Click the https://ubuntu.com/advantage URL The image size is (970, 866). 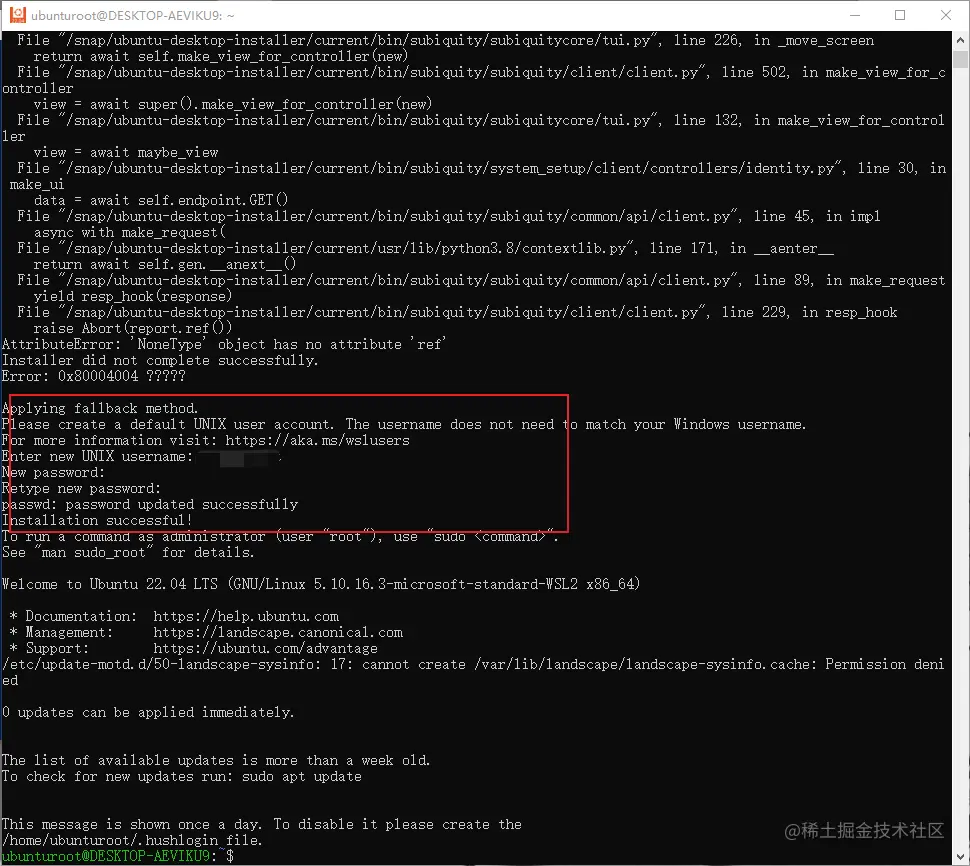point(265,649)
